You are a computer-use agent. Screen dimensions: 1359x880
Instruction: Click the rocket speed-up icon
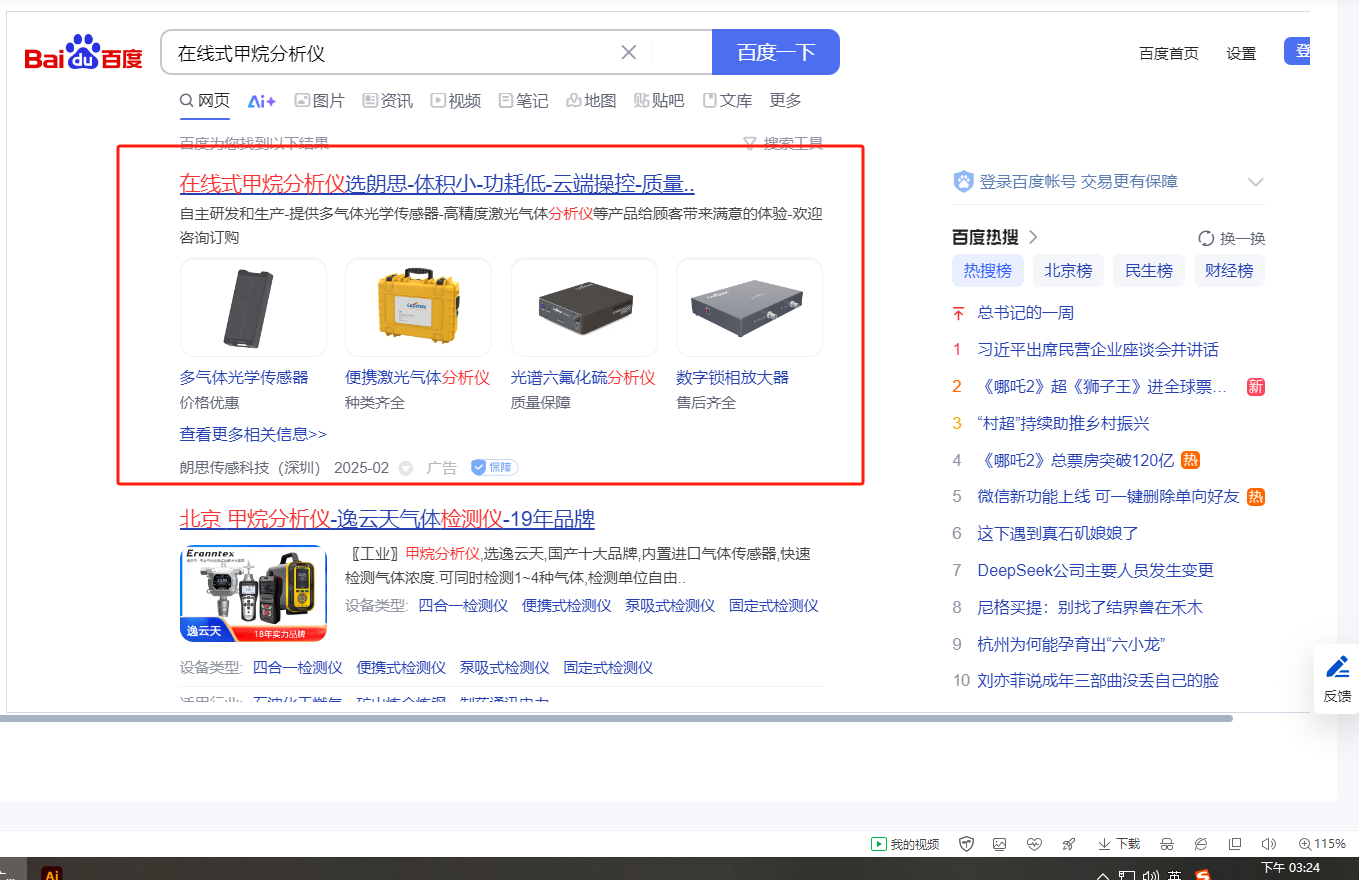pyautogui.click(x=1069, y=844)
